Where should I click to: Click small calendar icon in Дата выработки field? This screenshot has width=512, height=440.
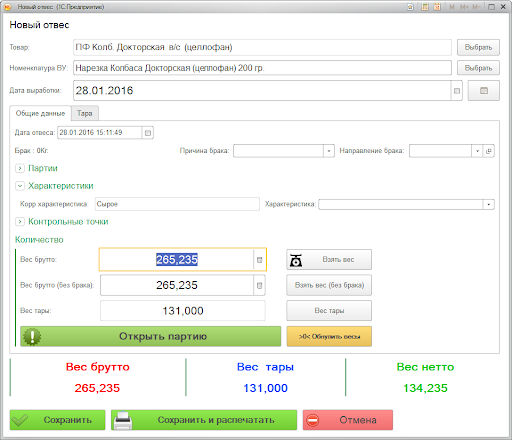click(x=457, y=91)
